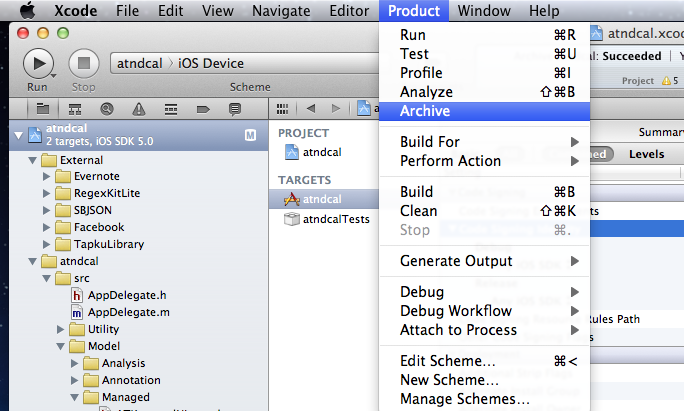This screenshot has width=684, height=411.
Task: Expand the Evernote group
Action: tap(46, 177)
